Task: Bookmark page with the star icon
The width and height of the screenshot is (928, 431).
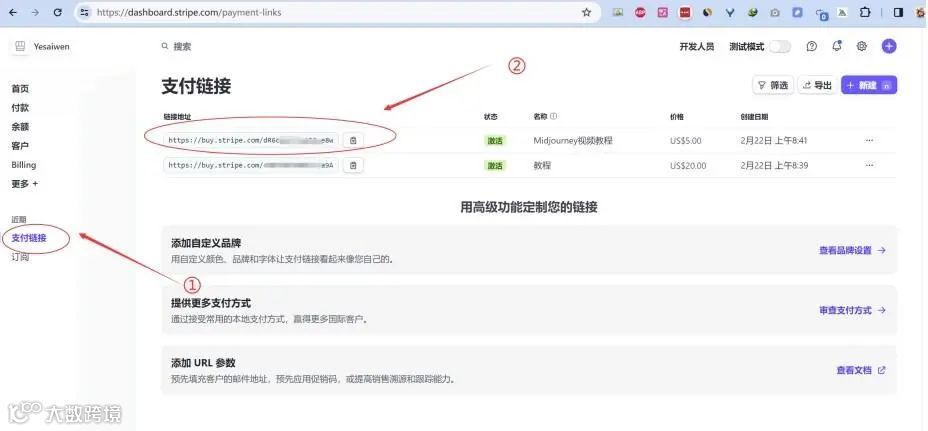Action: (587, 12)
